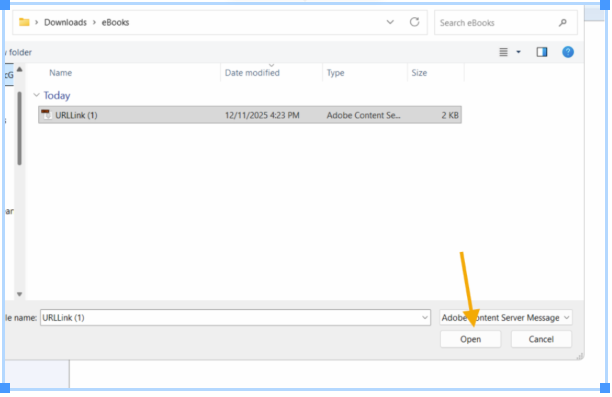The image size is (612, 397).
Task: Click the scroll-down arrow of the navigation pane
Action: coord(20,294)
